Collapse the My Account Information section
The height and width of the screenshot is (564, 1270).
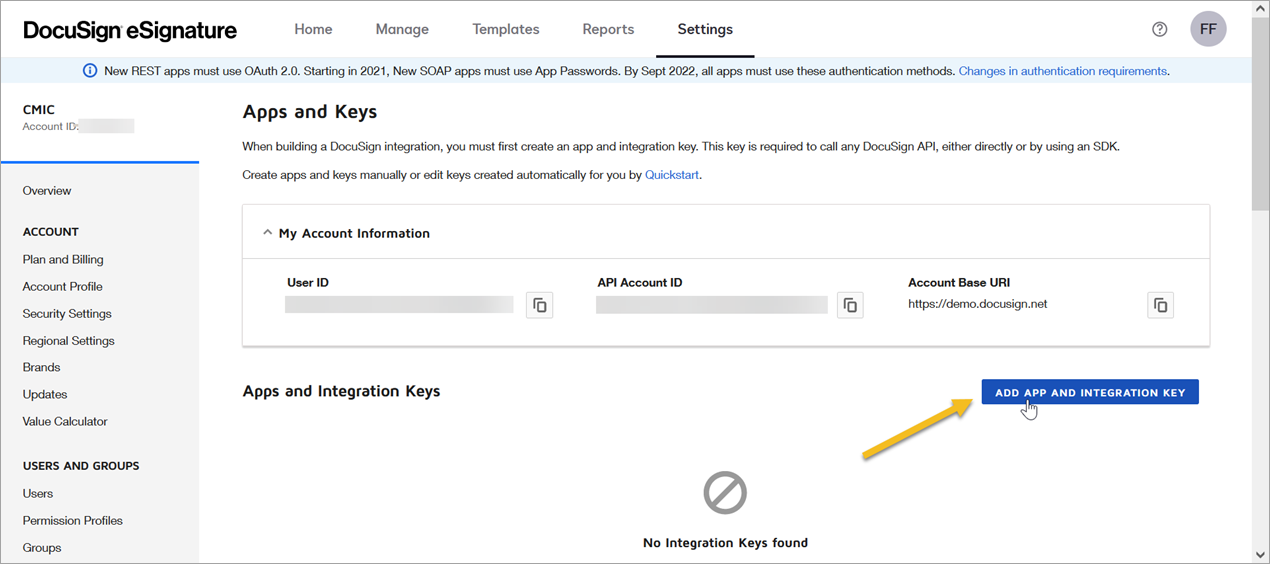(267, 233)
